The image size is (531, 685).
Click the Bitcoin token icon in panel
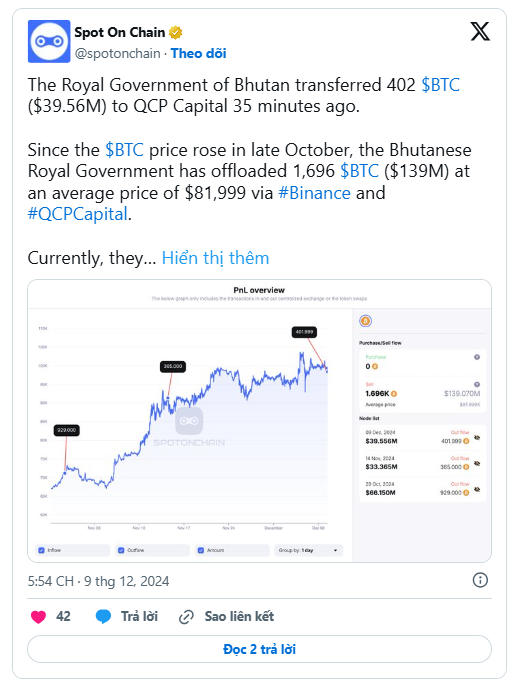point(365,321)
